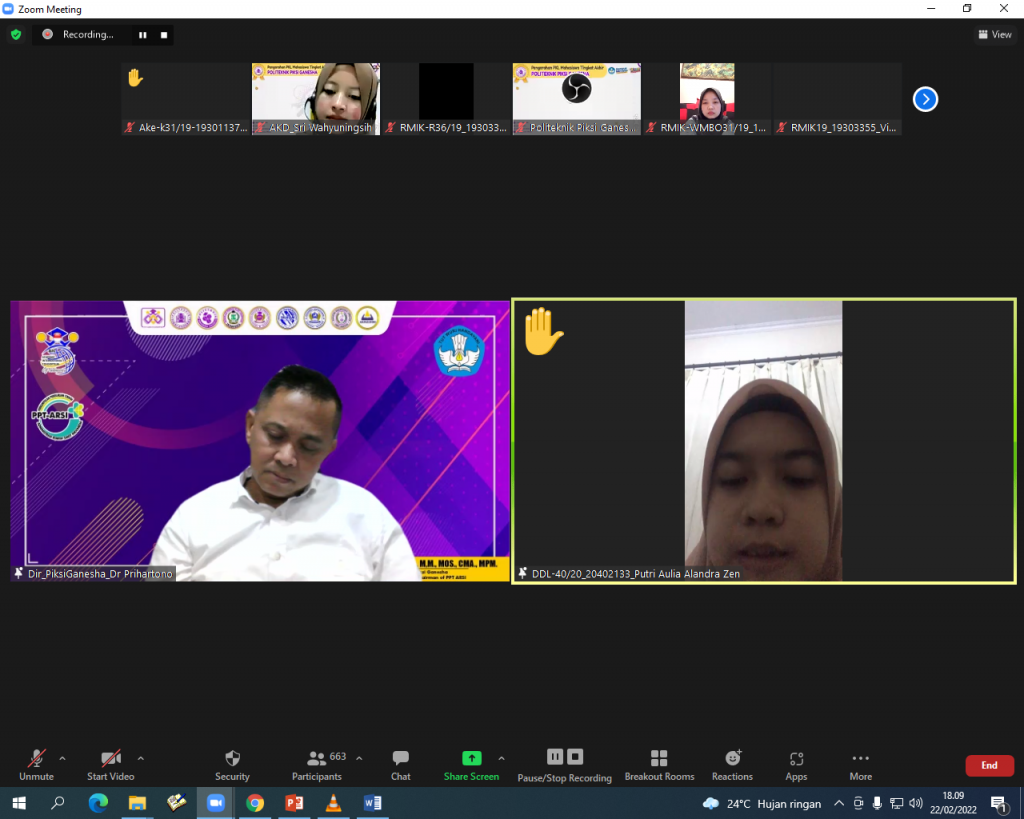Click the Recording... status label
Screen dimensions: 1024x819
pyautogui.click(x=88, y=35)
